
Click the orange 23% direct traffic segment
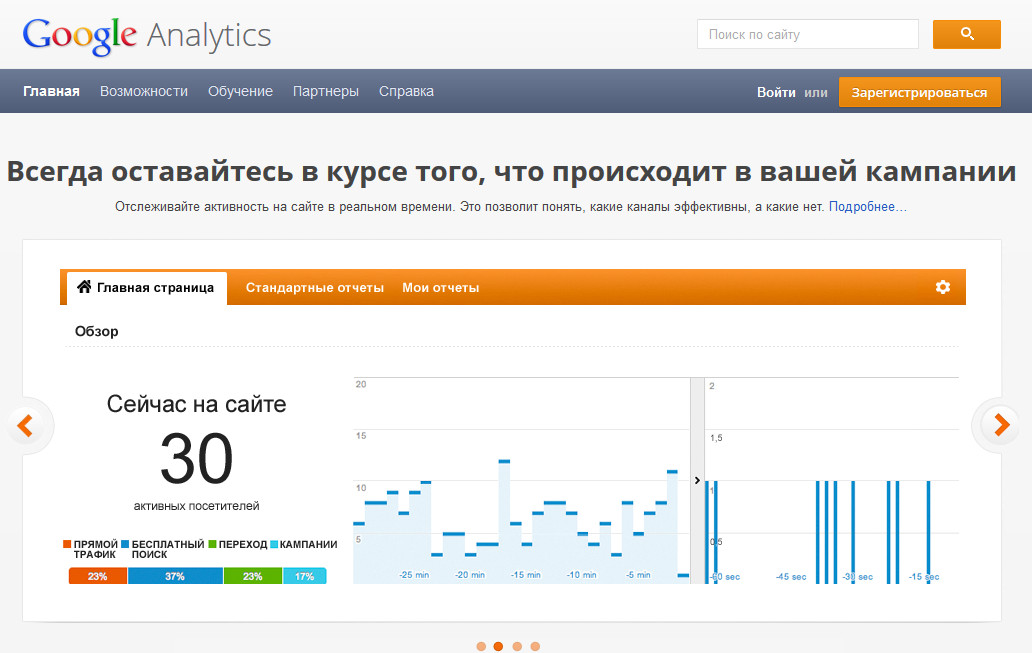[x=98, y=576]
